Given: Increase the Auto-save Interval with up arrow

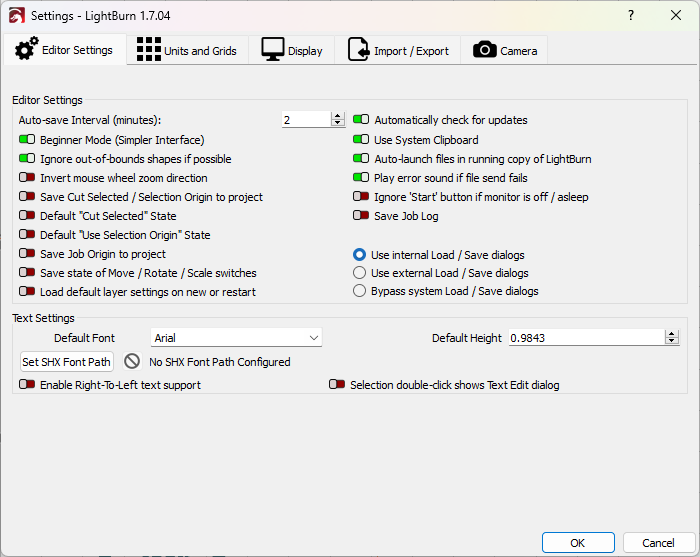Looking at the screenshot, I should [x=338, y=116].
